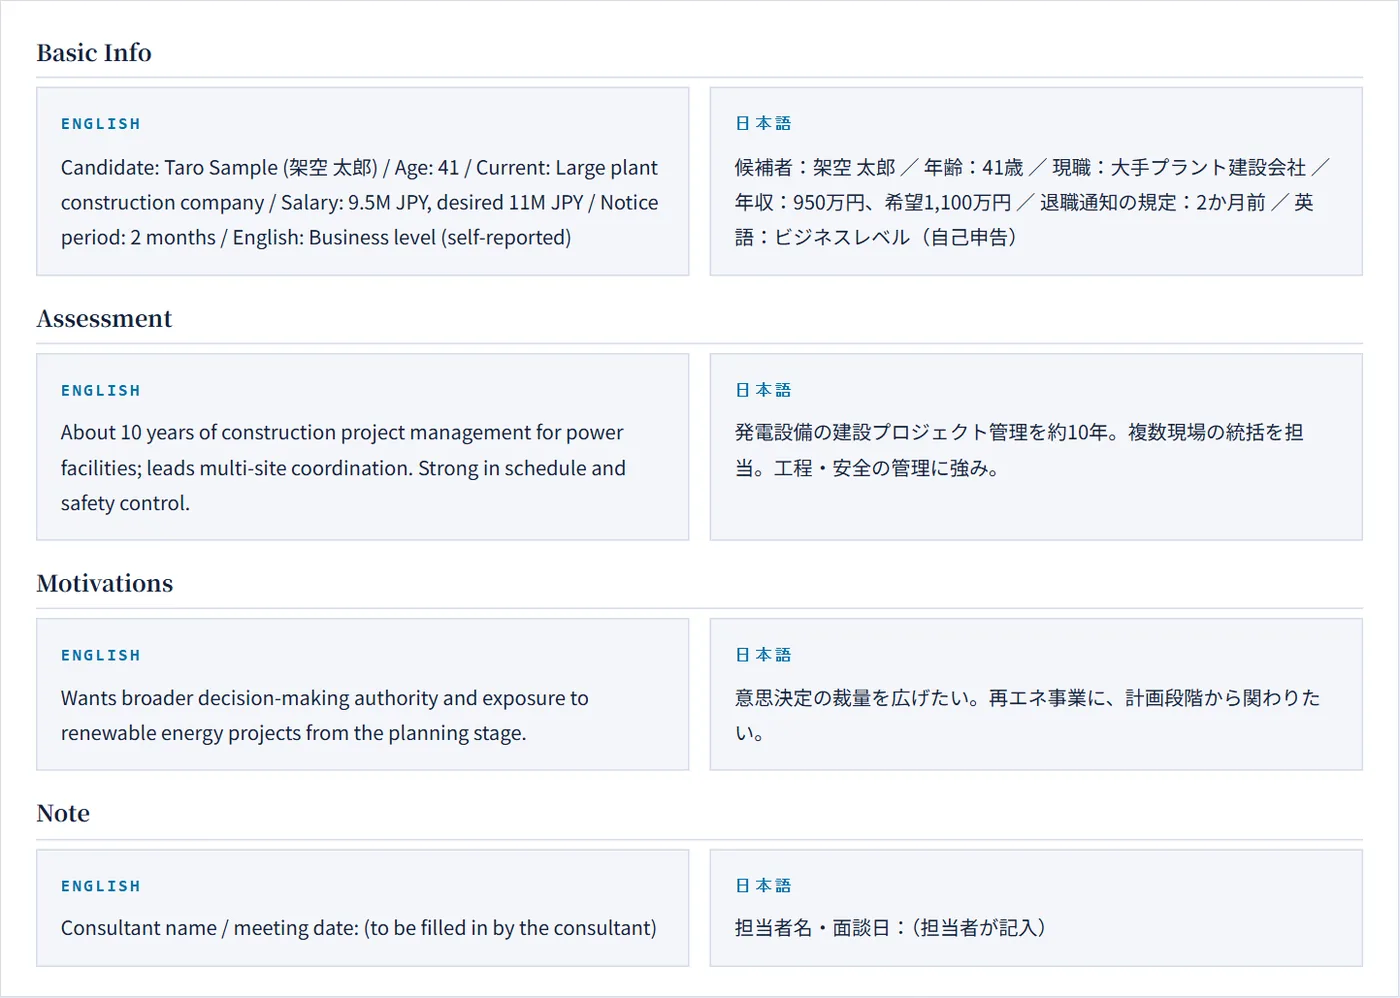The height and width of the screenshot is (998, 1400).
Task: Click the Note section heading
Action: 63,814
